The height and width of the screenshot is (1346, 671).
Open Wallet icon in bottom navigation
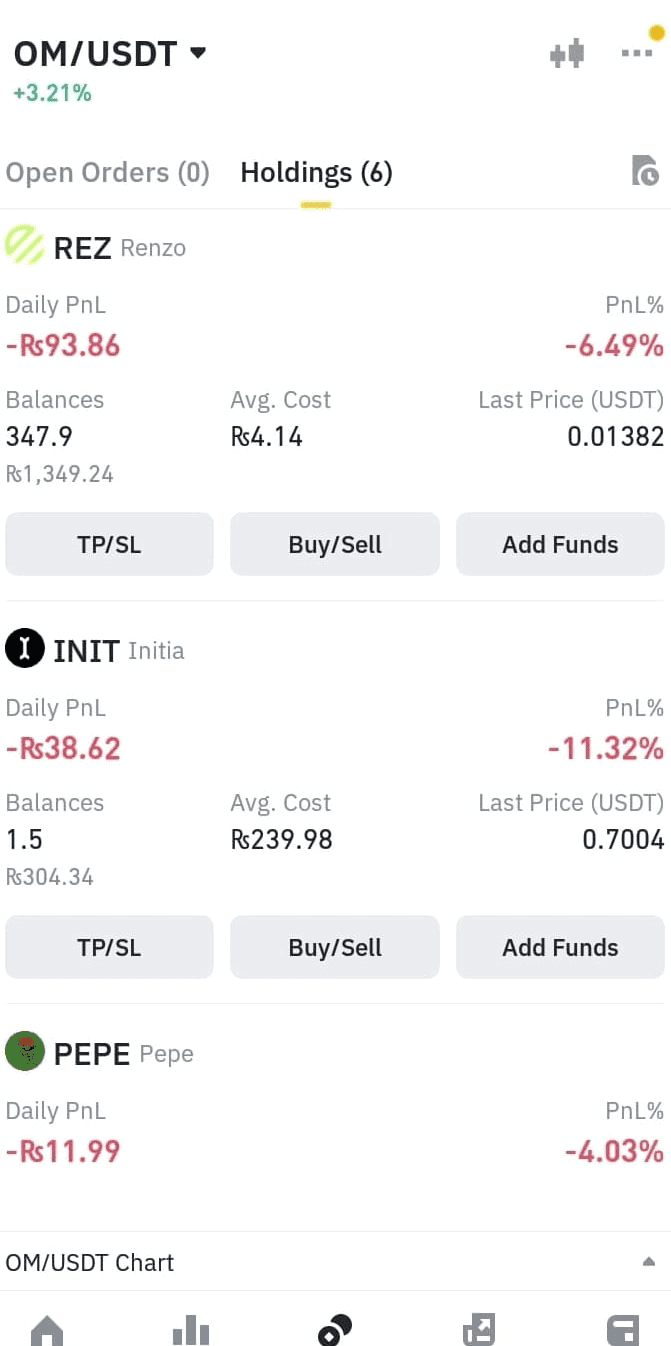[623, 1330]
